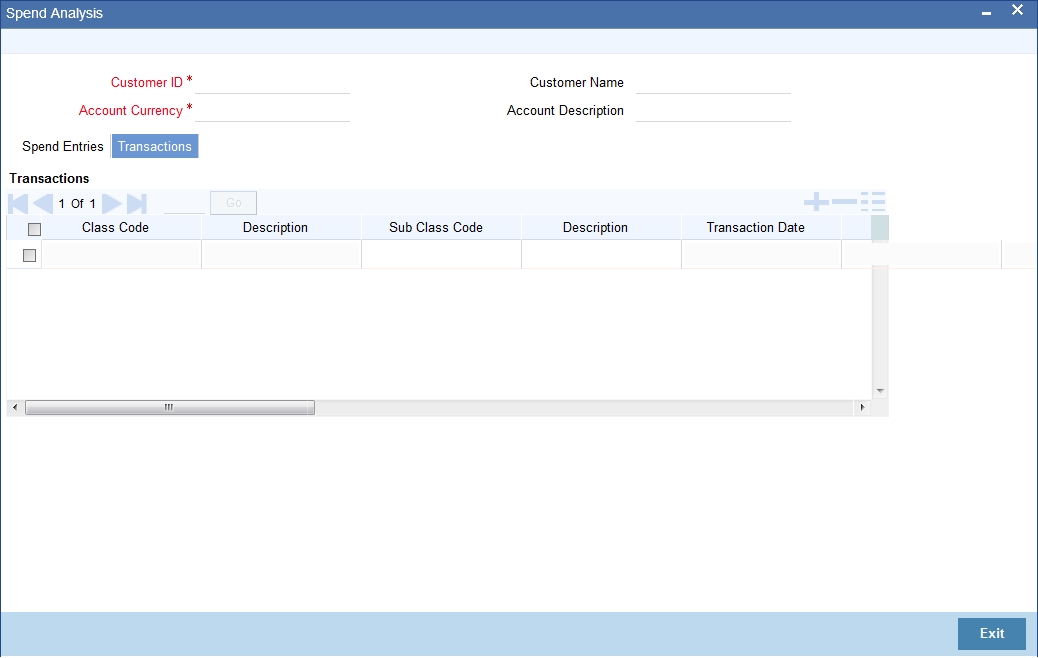This screenshot has height=658, width=1038.
Task: Click the Go button
Action: [234, 203]
